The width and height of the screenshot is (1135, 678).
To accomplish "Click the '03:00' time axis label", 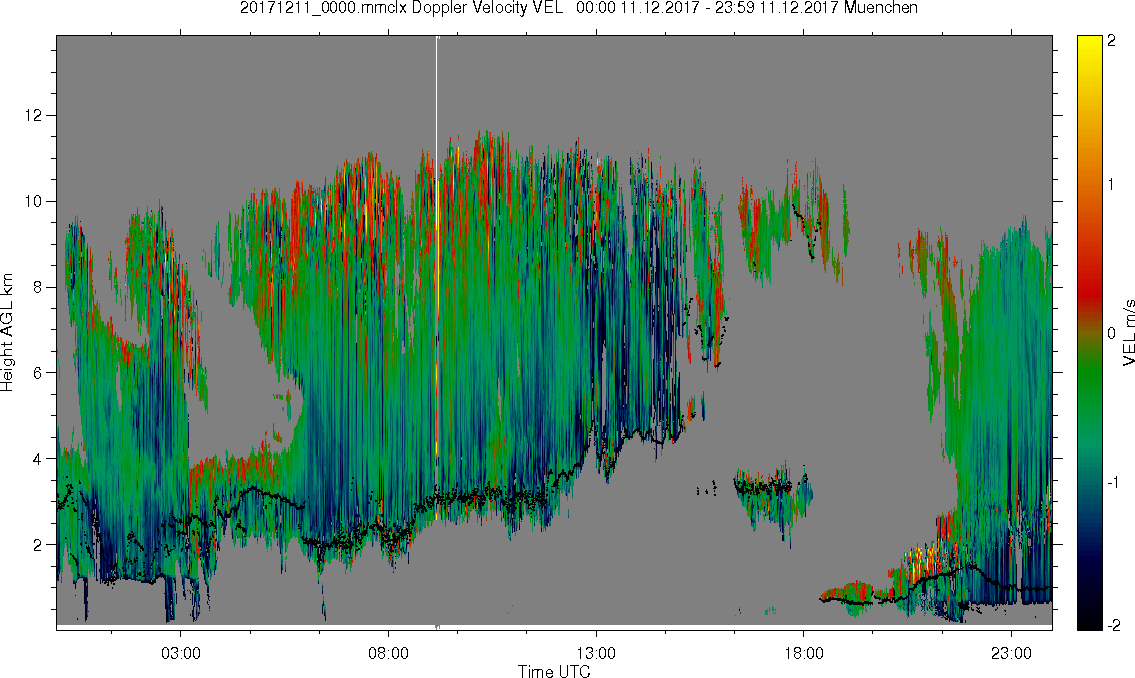I will [181, 653].
